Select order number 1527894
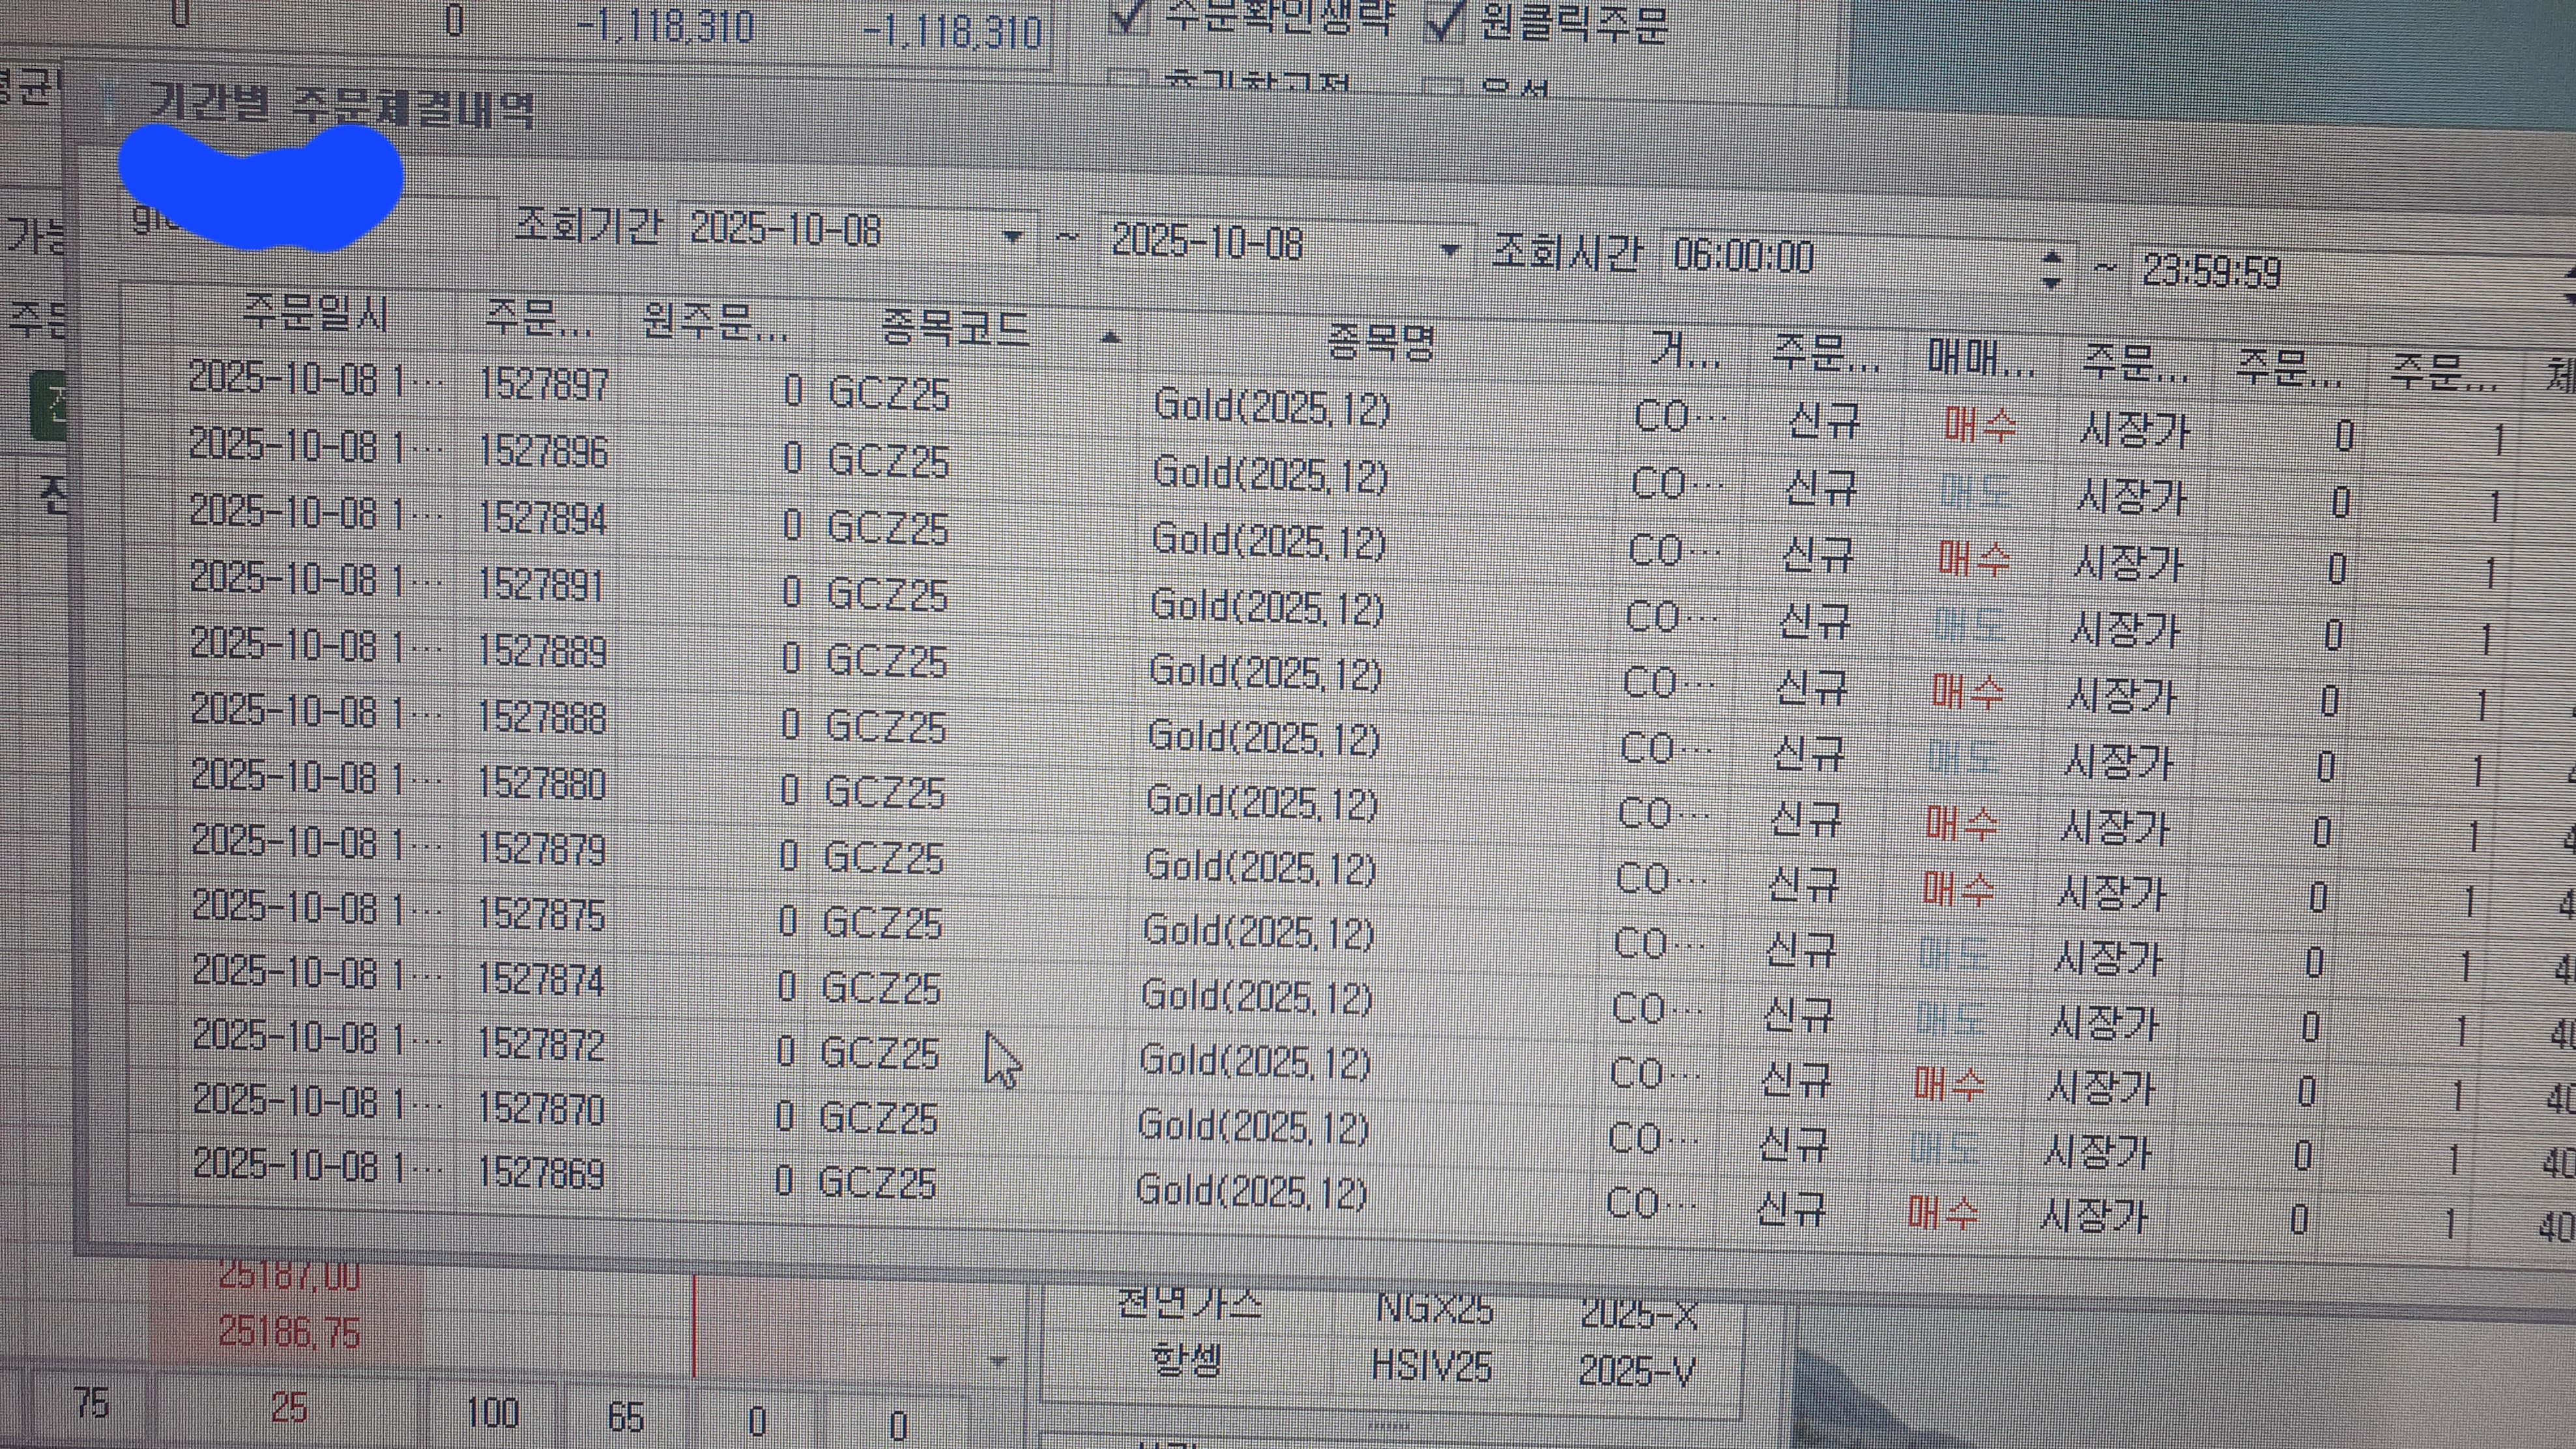Image resolution: width=2576 pixels, height=1449 pixels. [x=542, y=519]
